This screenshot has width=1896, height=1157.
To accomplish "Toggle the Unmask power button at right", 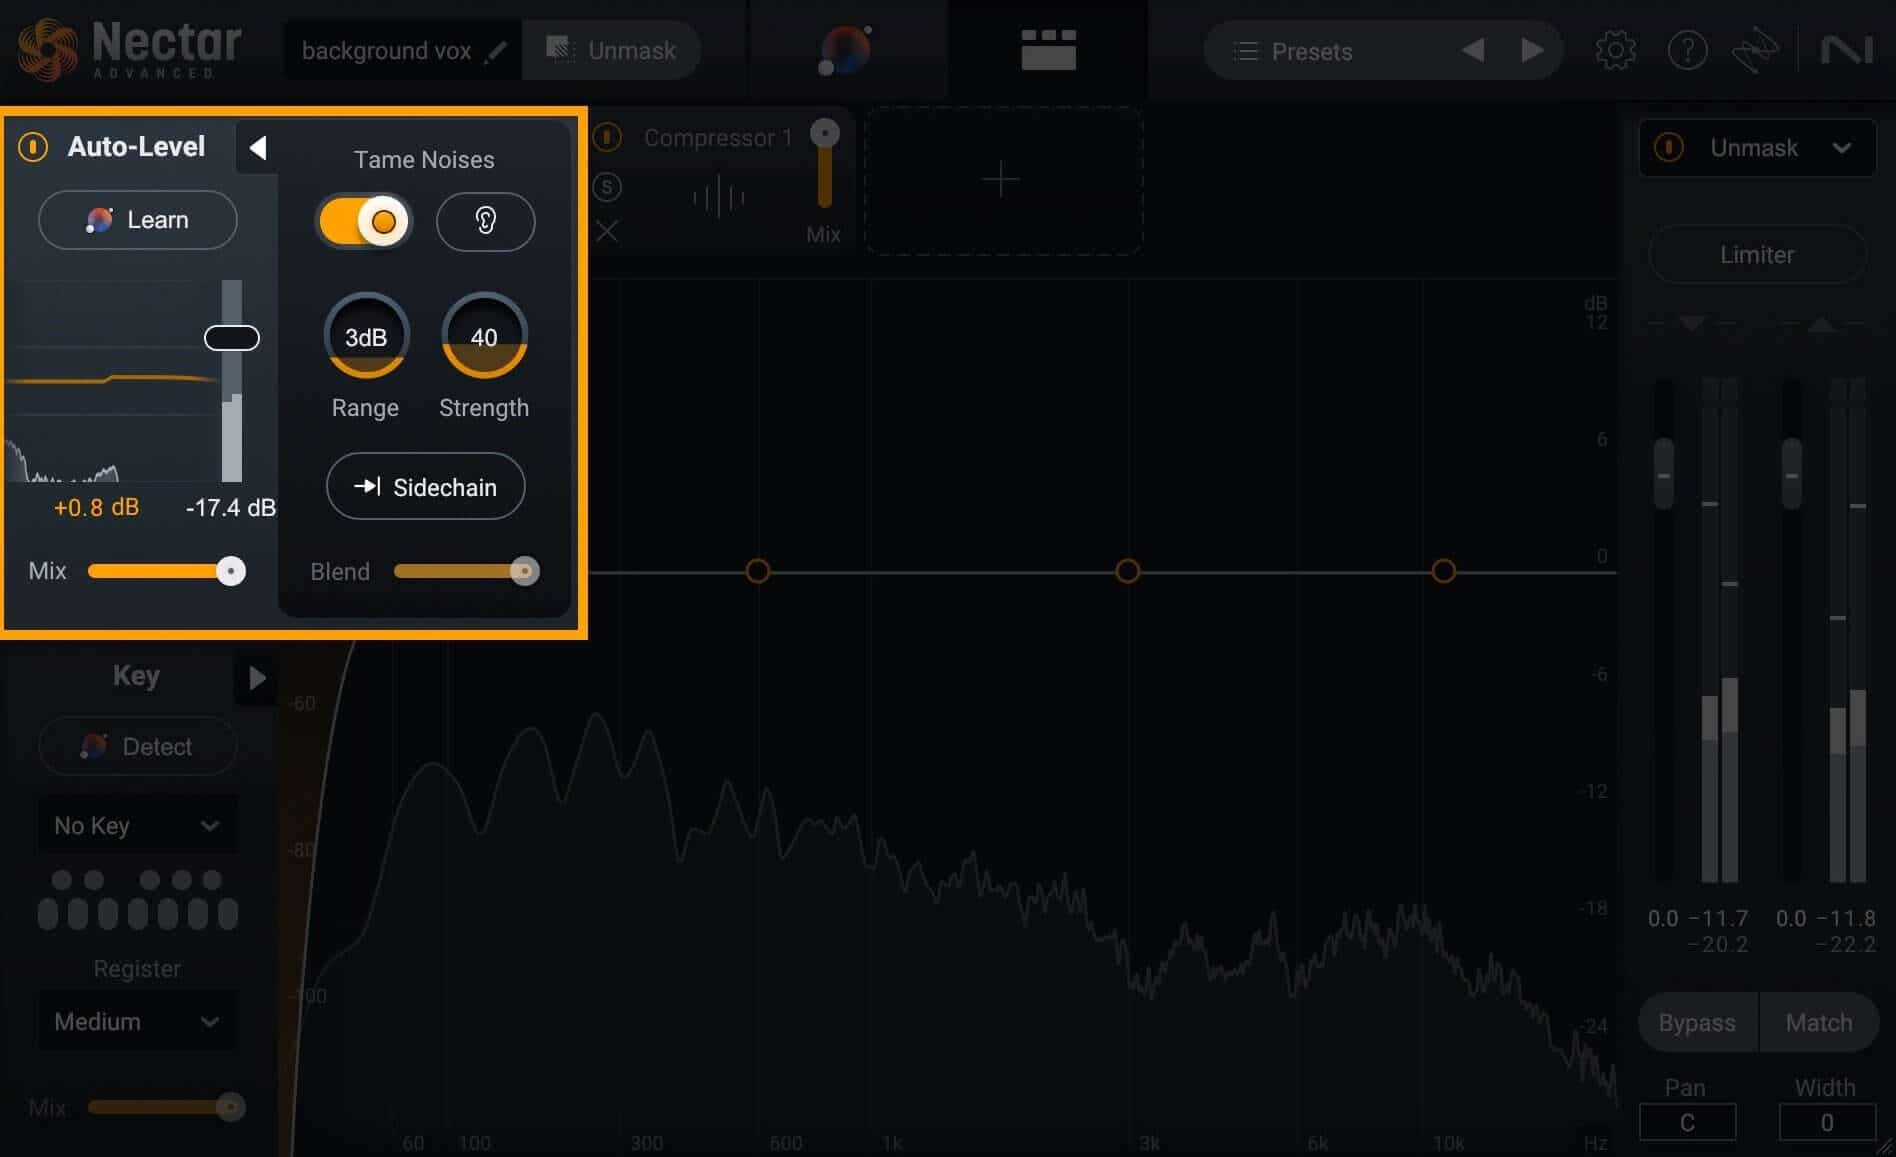I will tap(1669, 148).
